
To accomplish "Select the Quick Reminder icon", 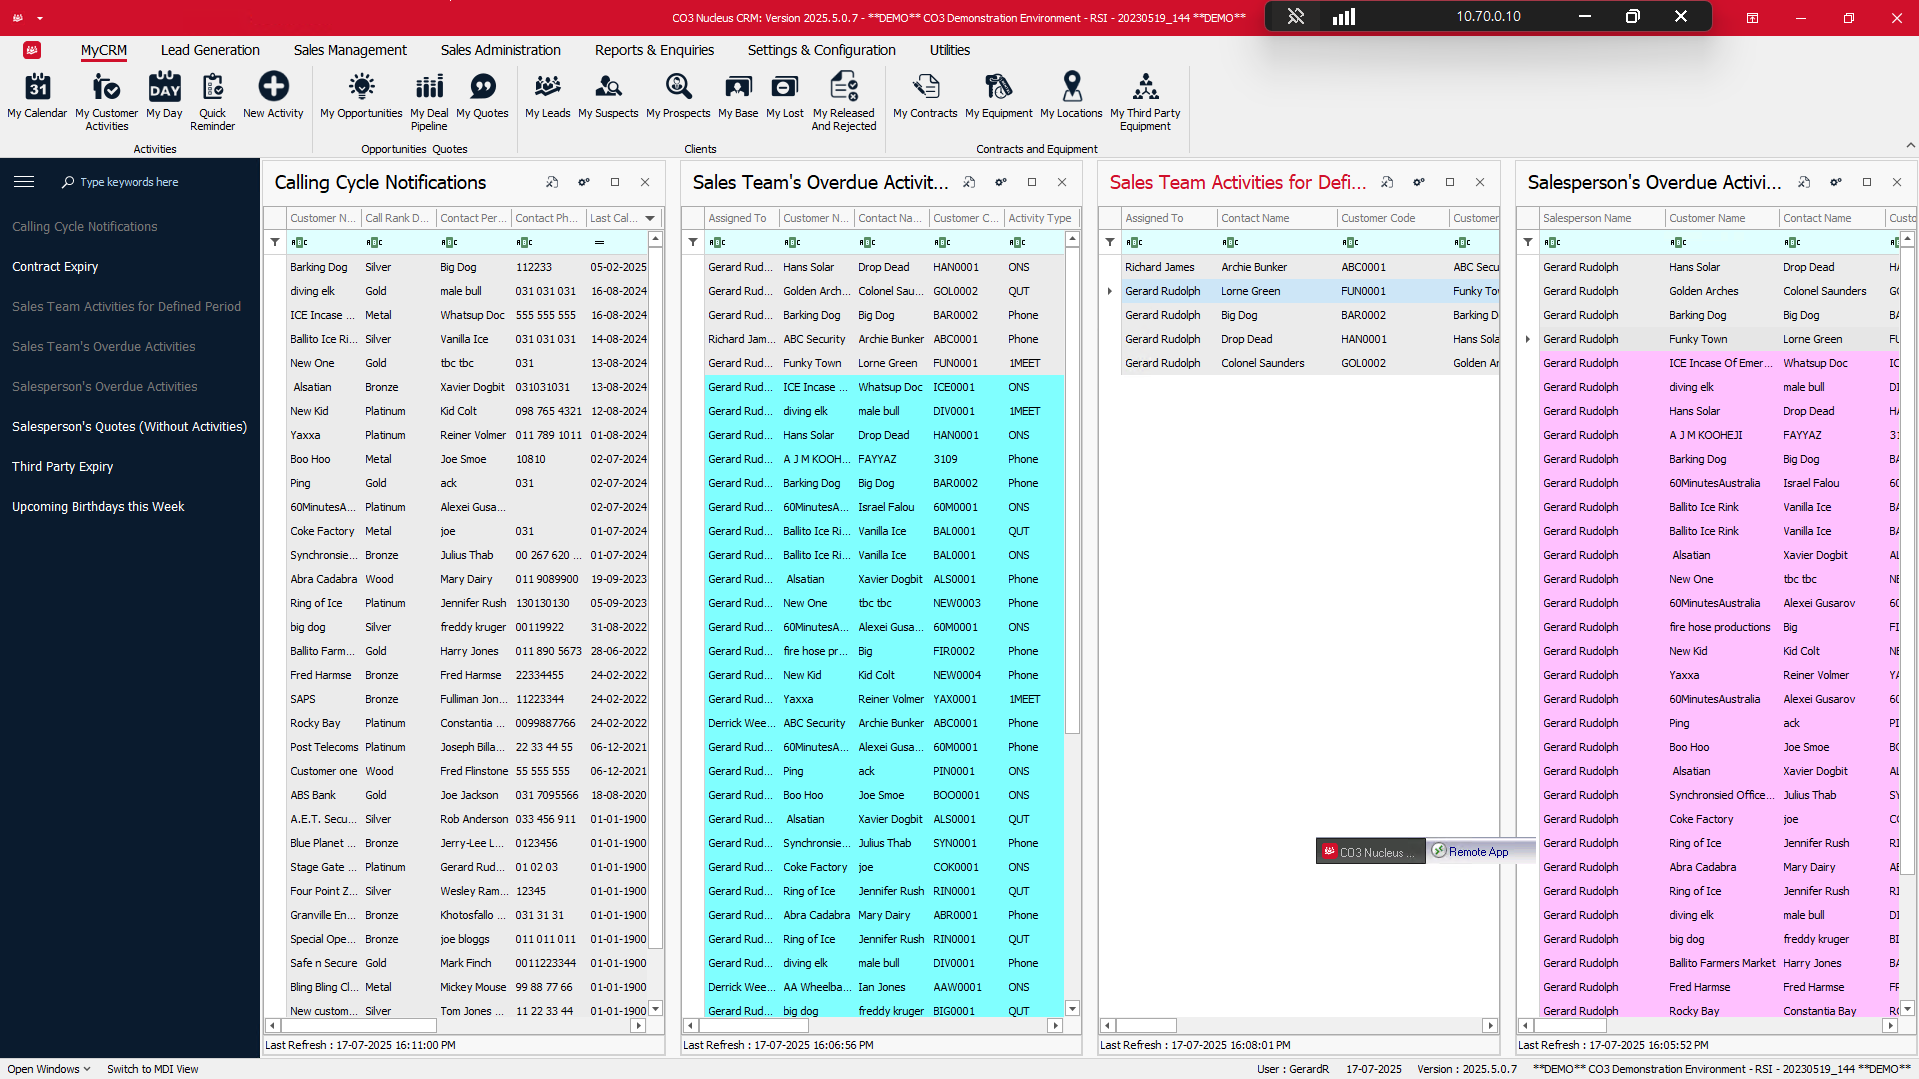I will coord(212,97).
